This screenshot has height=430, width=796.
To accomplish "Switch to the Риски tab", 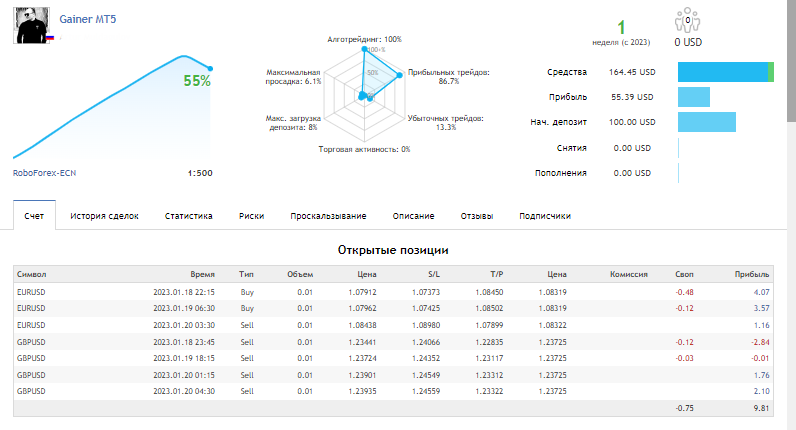I will pos(251,216).
